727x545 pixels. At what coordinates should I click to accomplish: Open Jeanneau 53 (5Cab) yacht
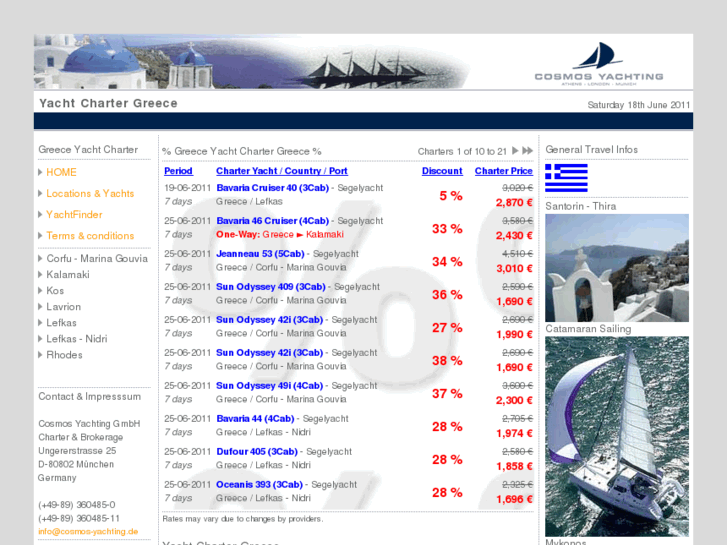[x=260, y=254]
